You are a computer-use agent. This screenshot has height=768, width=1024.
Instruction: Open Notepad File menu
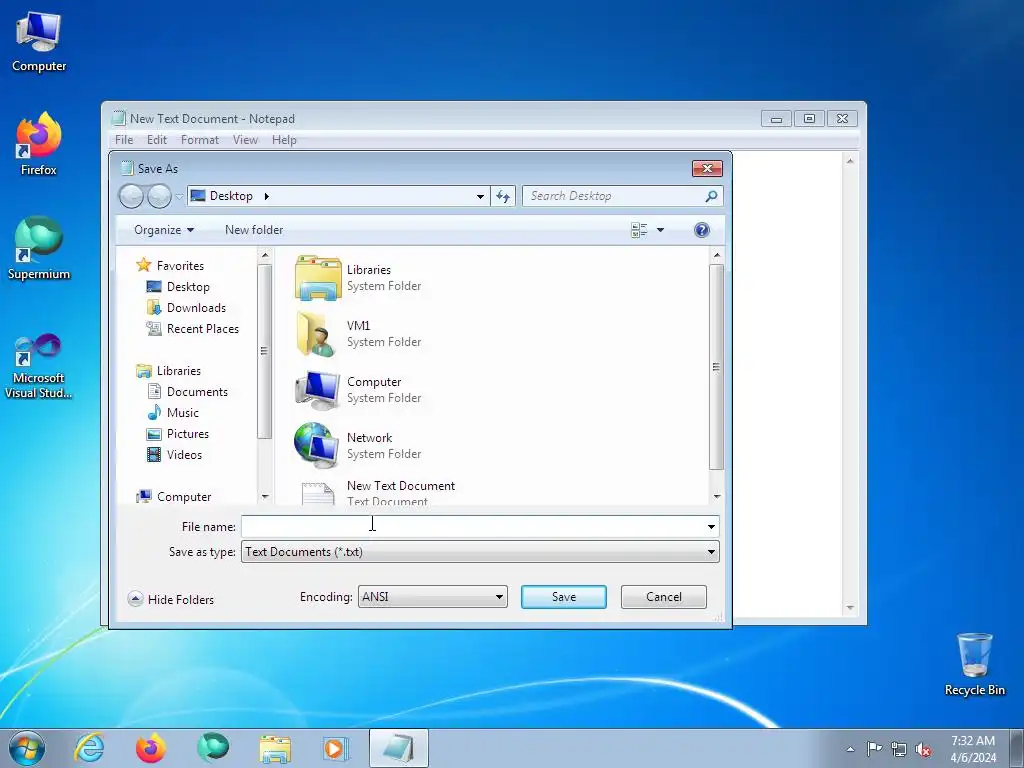click(x=124, y=140)
